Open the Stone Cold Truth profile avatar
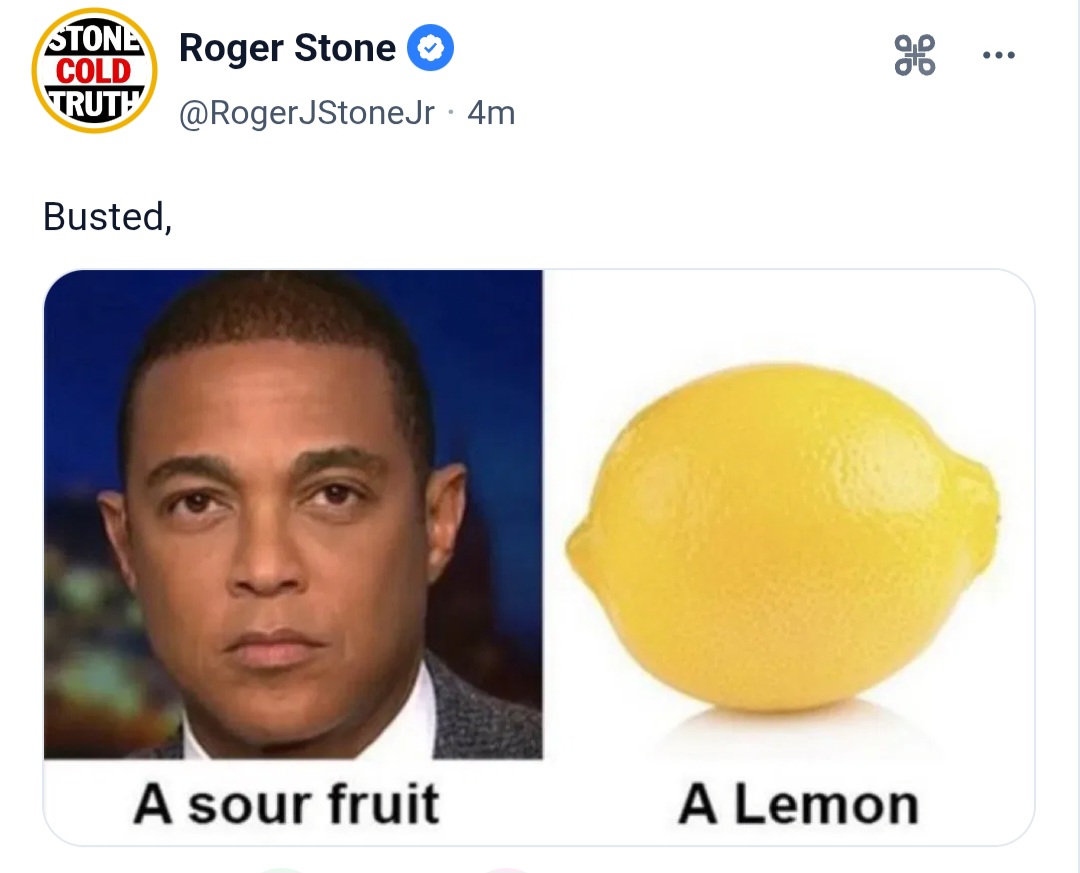This screenshot has width=1080, height=873. 94,70
